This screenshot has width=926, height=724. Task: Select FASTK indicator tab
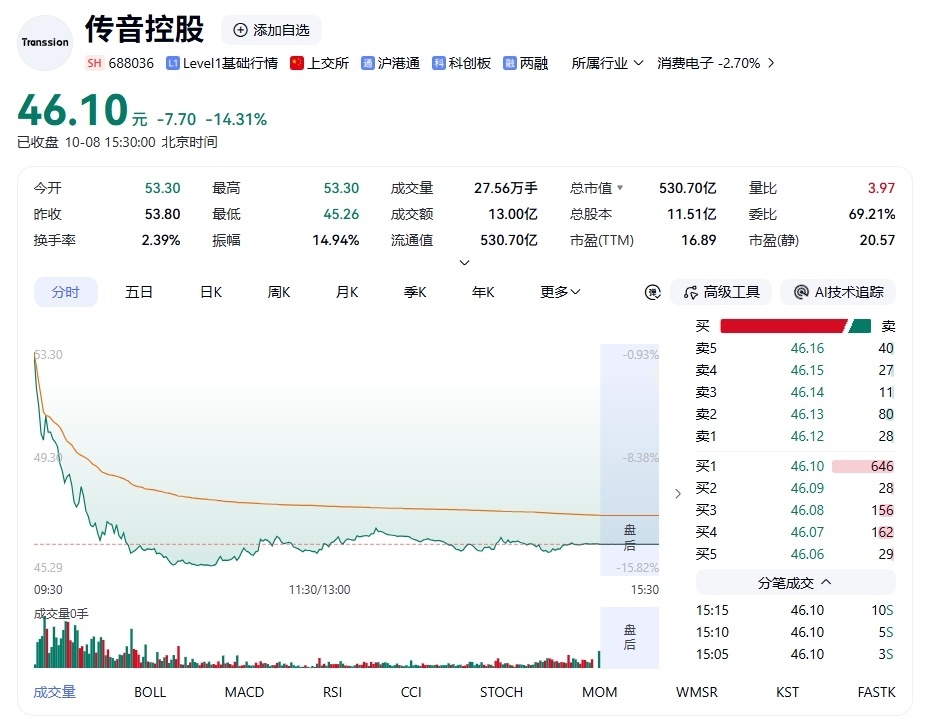(x=876, y=692)
